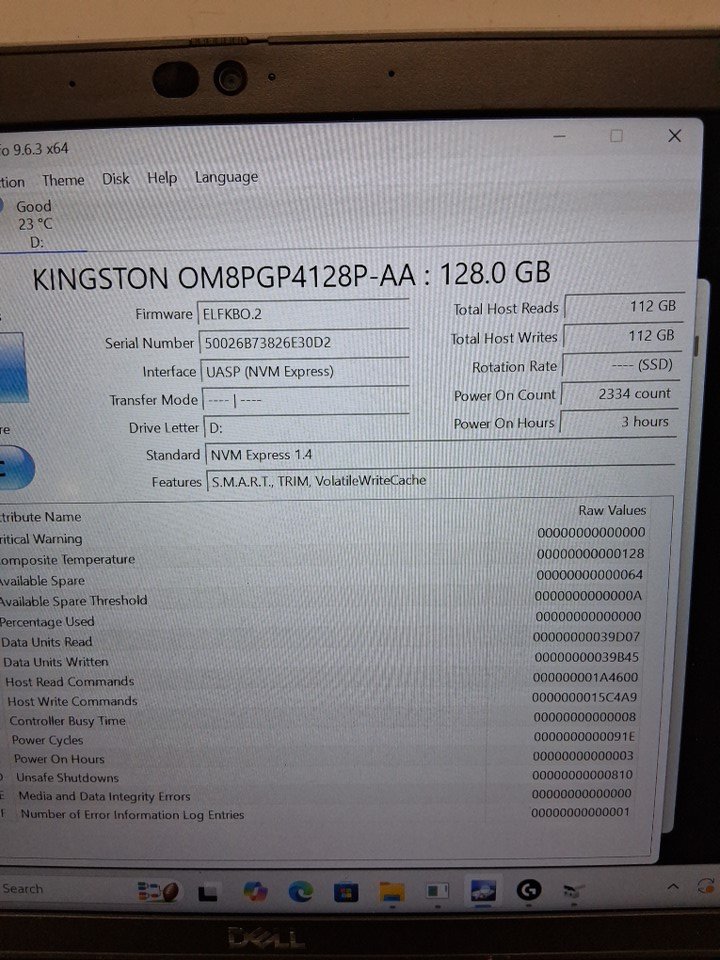
Task: Expand the system tray hidden icons chevron
Action: pos(672,887)
